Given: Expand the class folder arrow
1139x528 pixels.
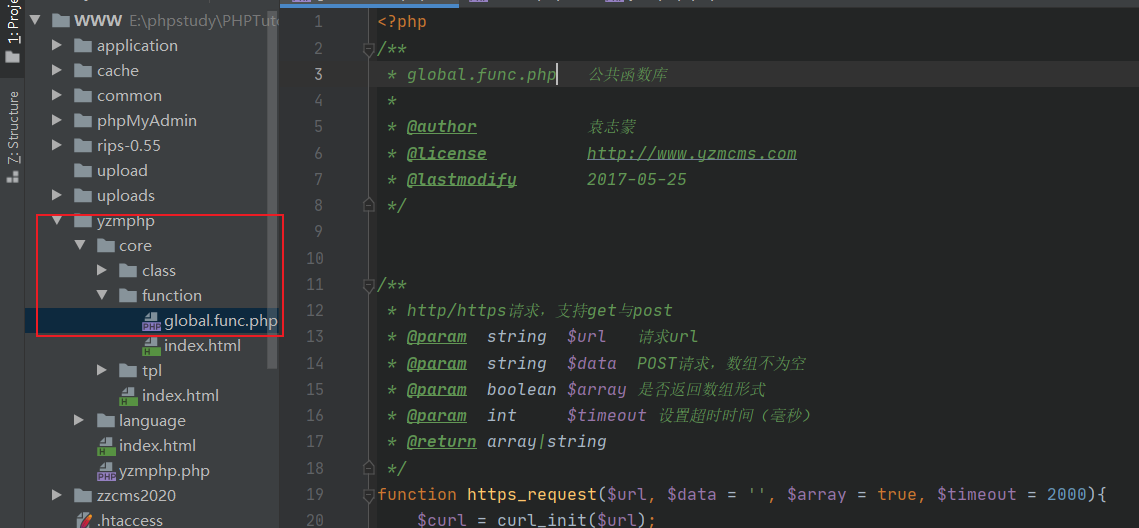Looking at the screenshot, I should [x=101, y=271].
